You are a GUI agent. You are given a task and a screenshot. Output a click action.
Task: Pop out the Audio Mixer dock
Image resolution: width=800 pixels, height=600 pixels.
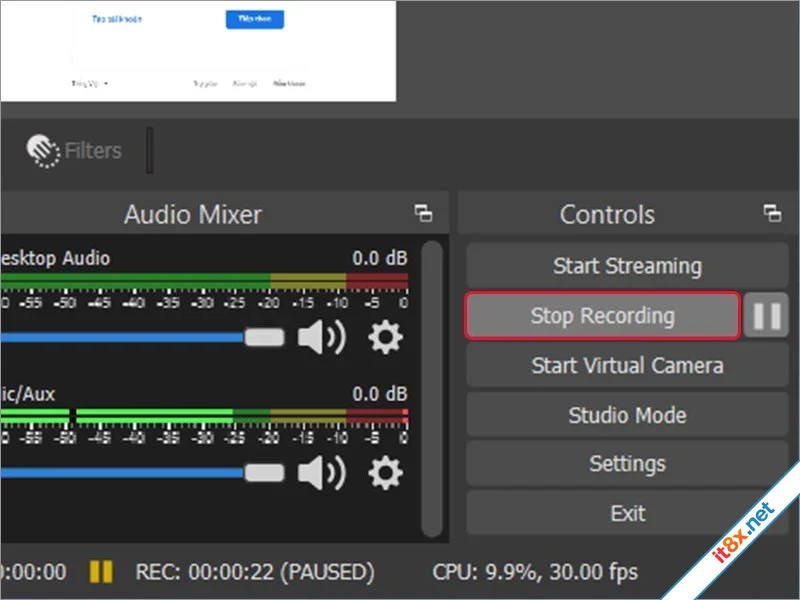423,213
